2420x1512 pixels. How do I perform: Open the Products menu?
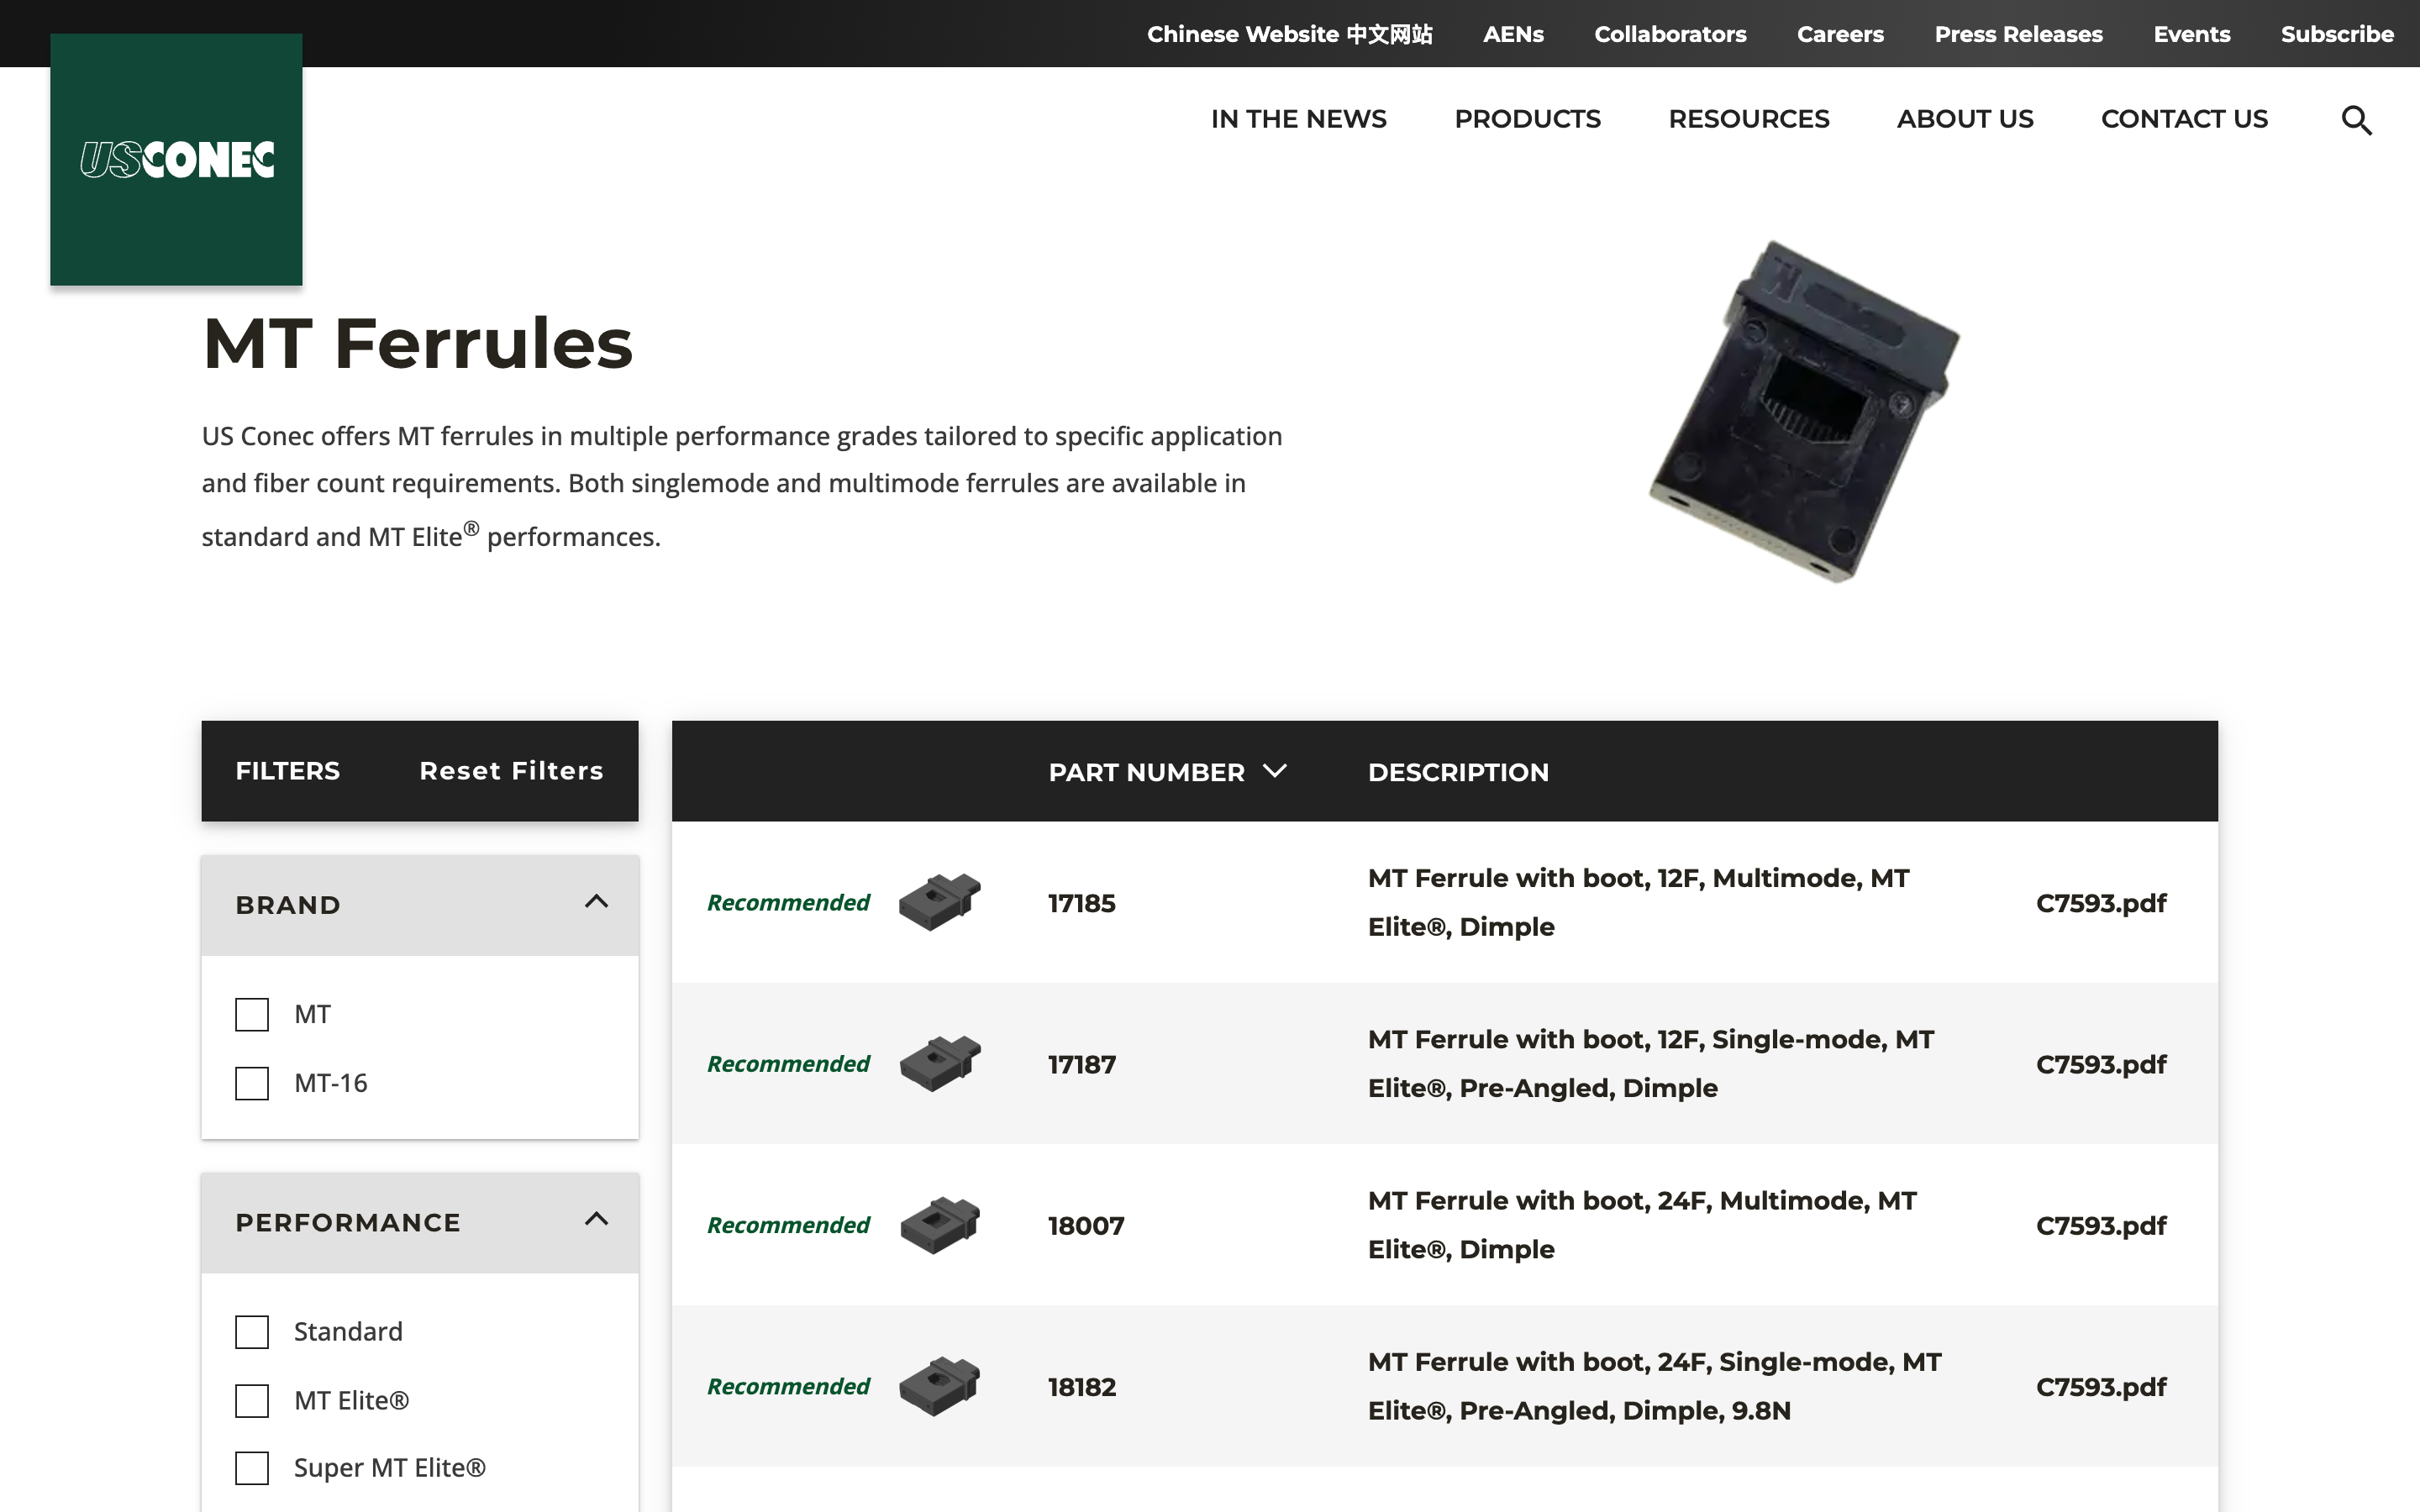[x=1527, y=119]
